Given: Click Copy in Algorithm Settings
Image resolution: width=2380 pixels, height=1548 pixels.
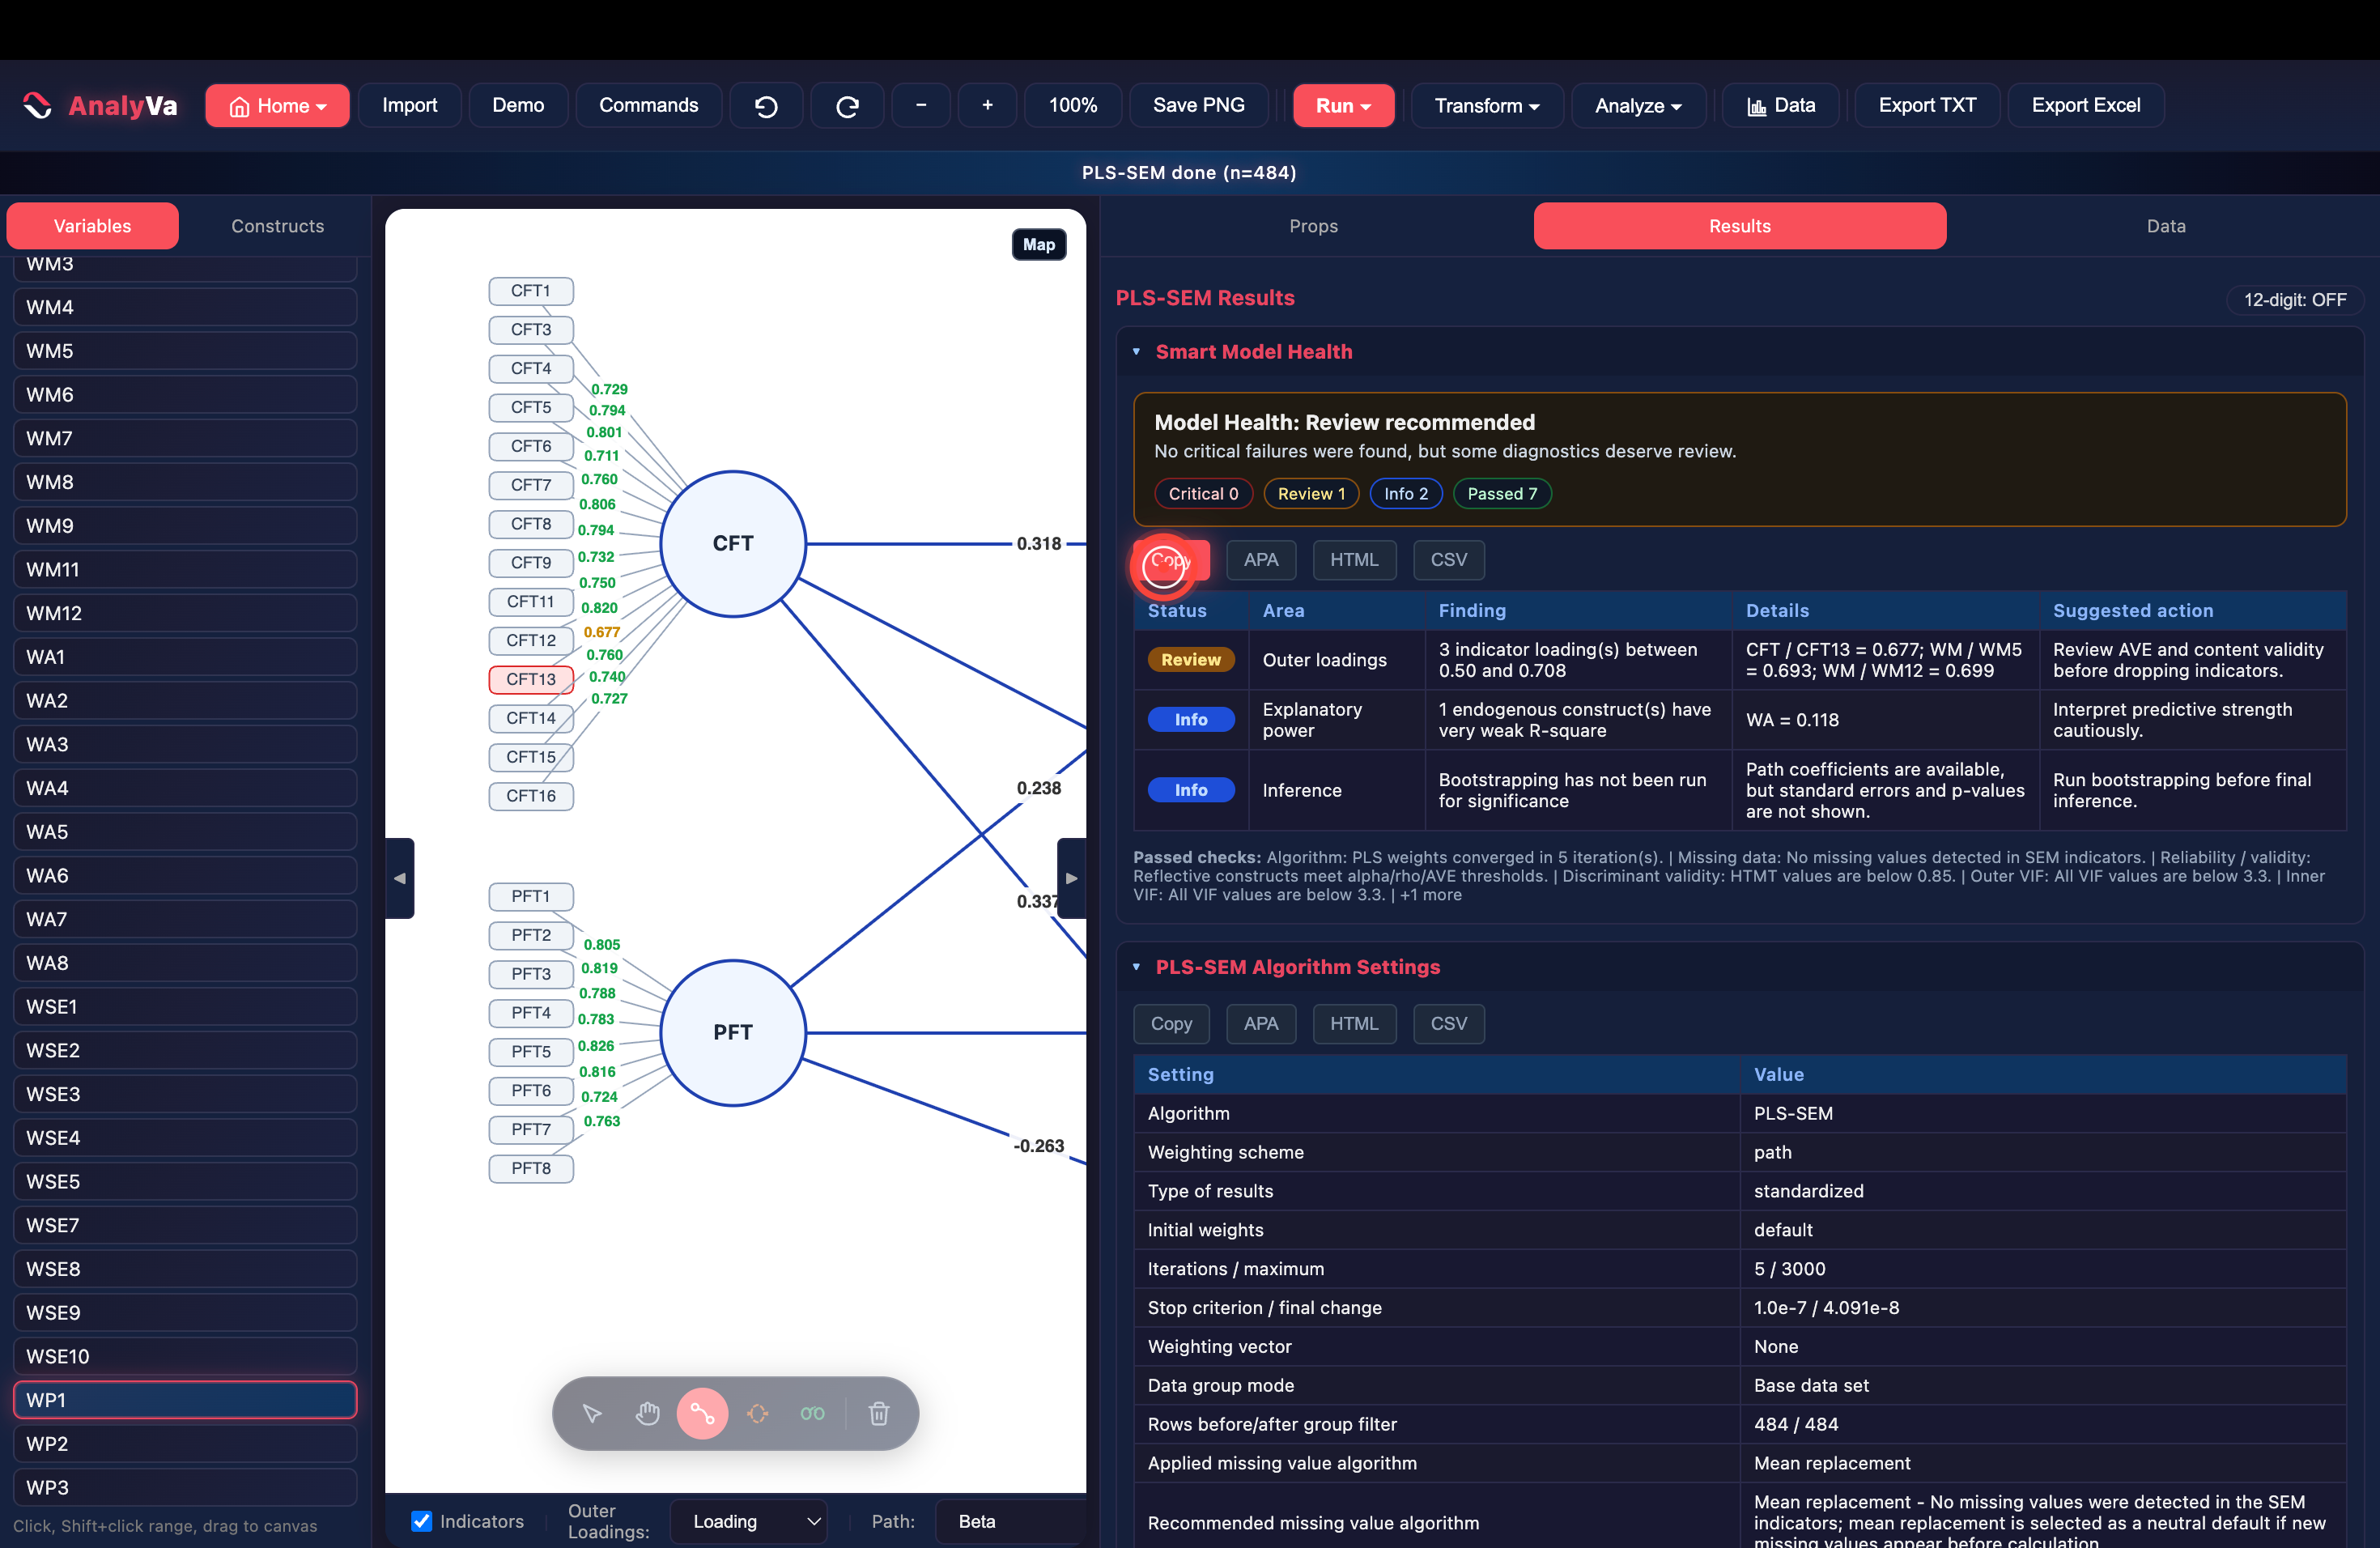Looking at the screenshot, I should 1171,1024.
